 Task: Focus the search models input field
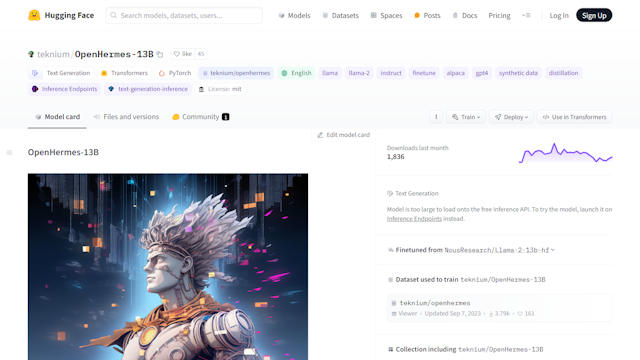point(184,16)
